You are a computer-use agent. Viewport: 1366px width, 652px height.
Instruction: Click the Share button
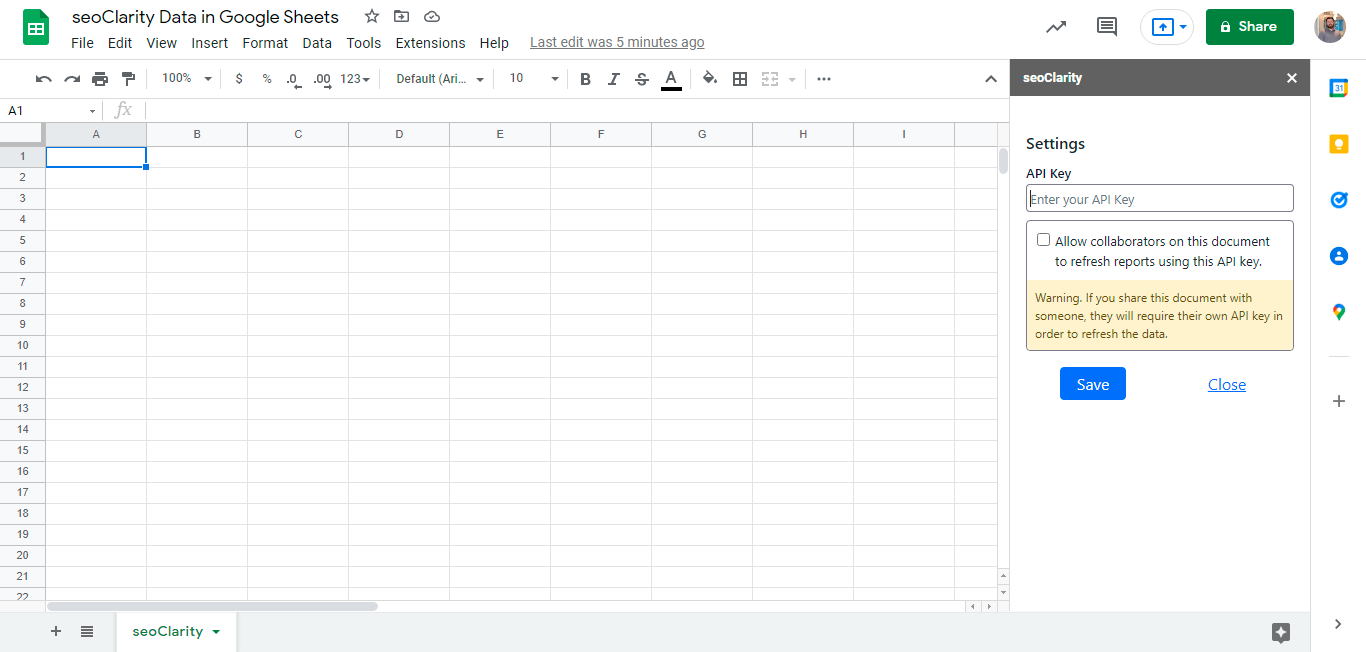pyautogui.click(x=1250, y=27)
